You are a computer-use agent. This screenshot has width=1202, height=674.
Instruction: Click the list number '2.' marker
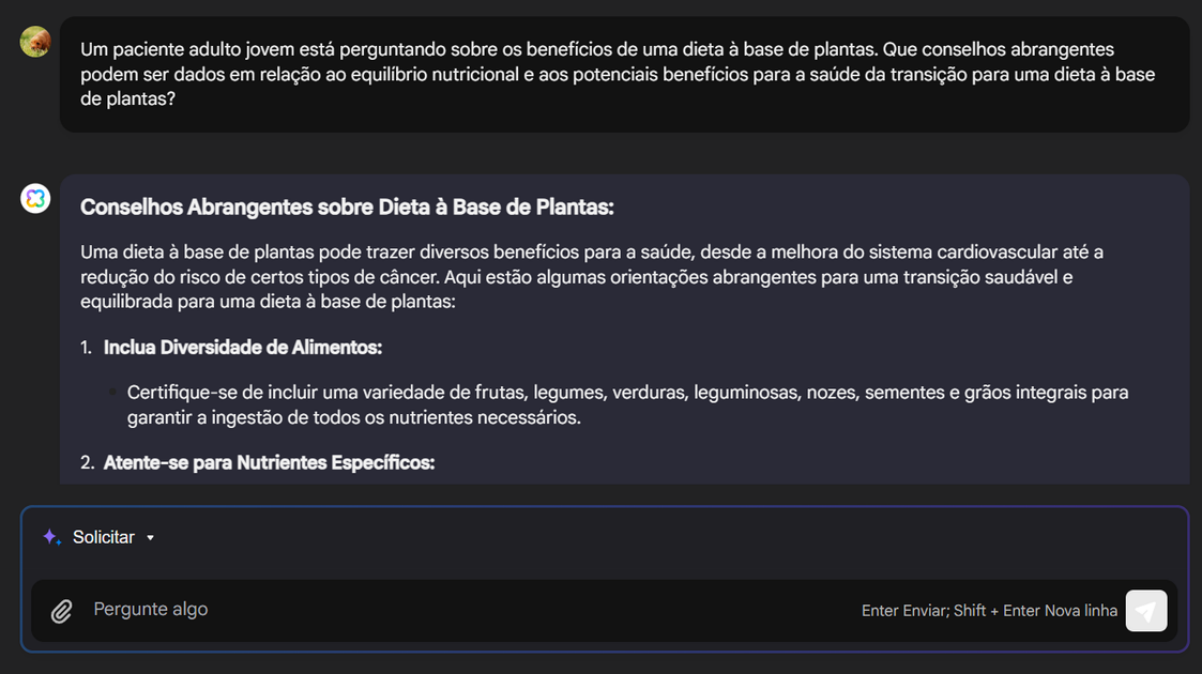point(87,463)
